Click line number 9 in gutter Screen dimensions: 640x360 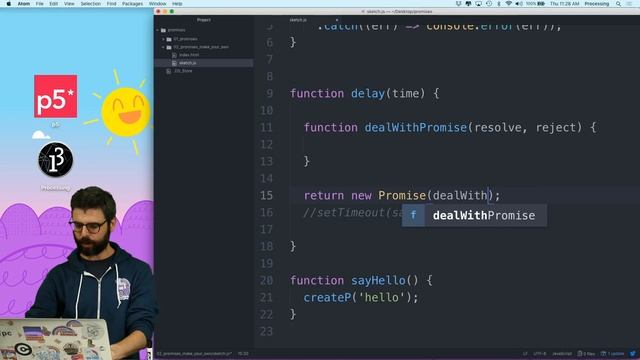(x=270, y=93)
